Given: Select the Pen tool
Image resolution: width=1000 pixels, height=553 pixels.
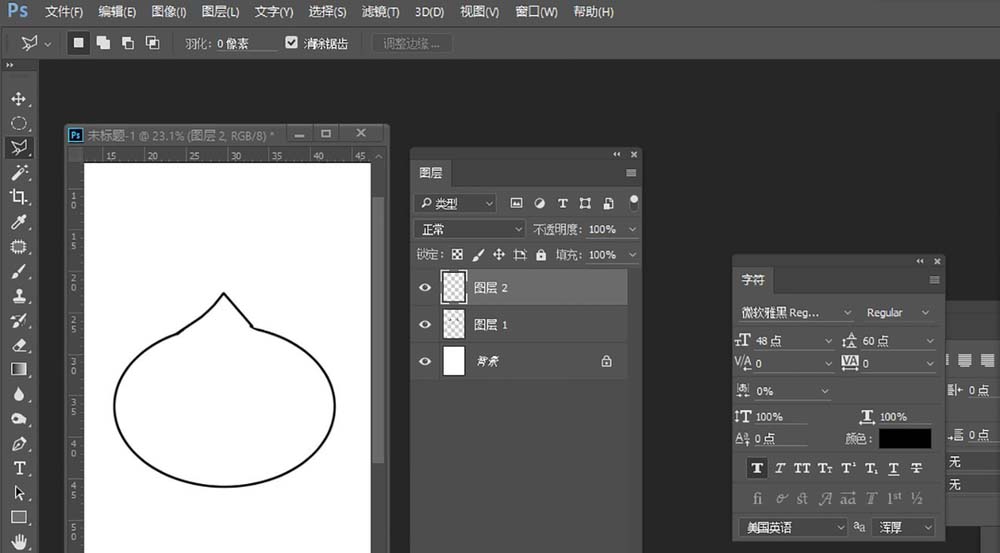Looking at the screenshot, I should click(19, 443).
